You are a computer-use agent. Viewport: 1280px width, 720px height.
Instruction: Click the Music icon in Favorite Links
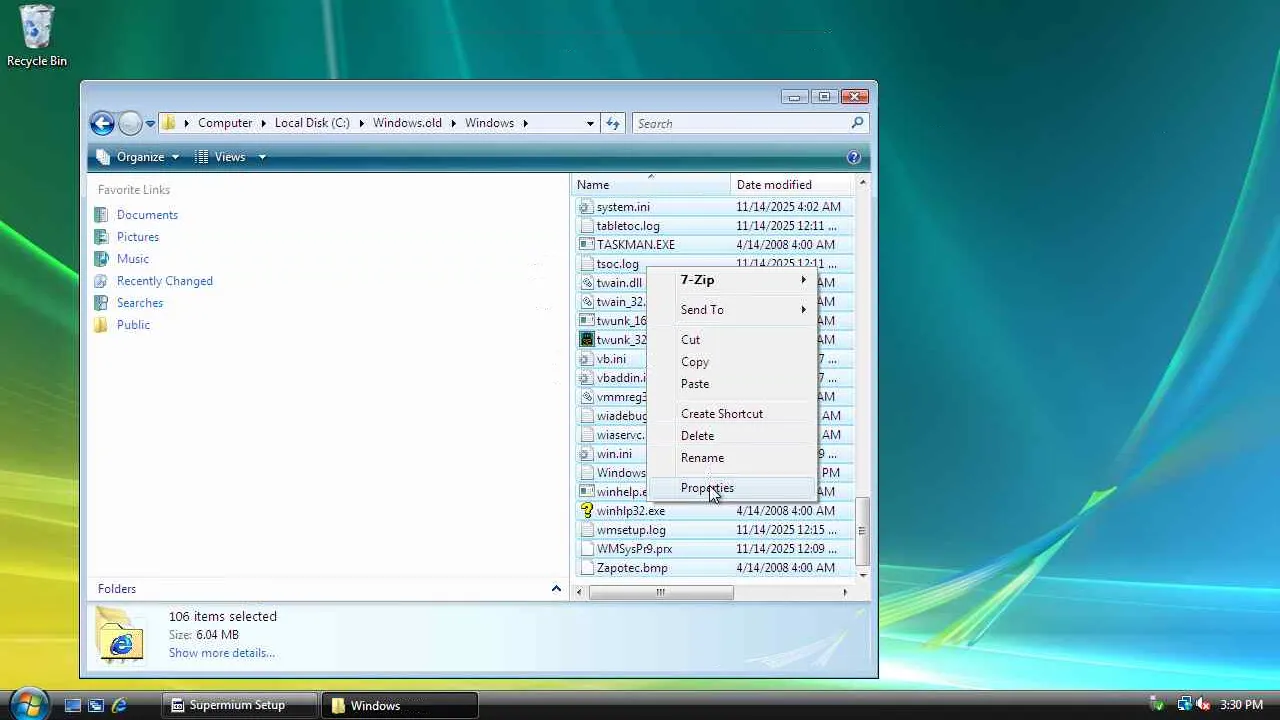tap(100, 259)
